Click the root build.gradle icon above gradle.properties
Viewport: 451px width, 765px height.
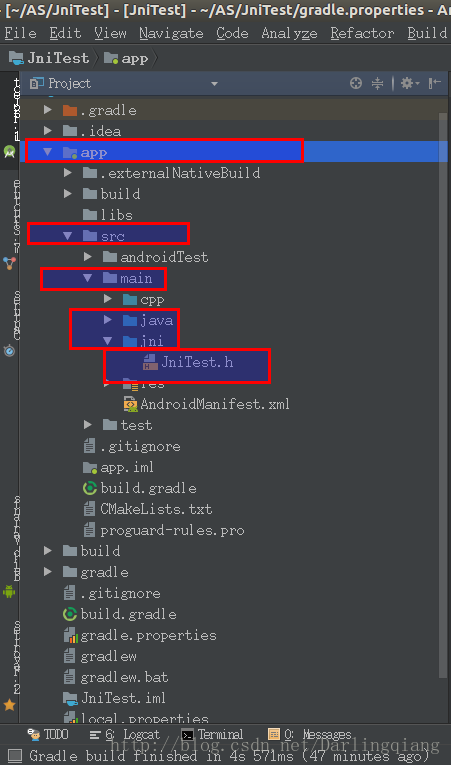pos(70,614)
